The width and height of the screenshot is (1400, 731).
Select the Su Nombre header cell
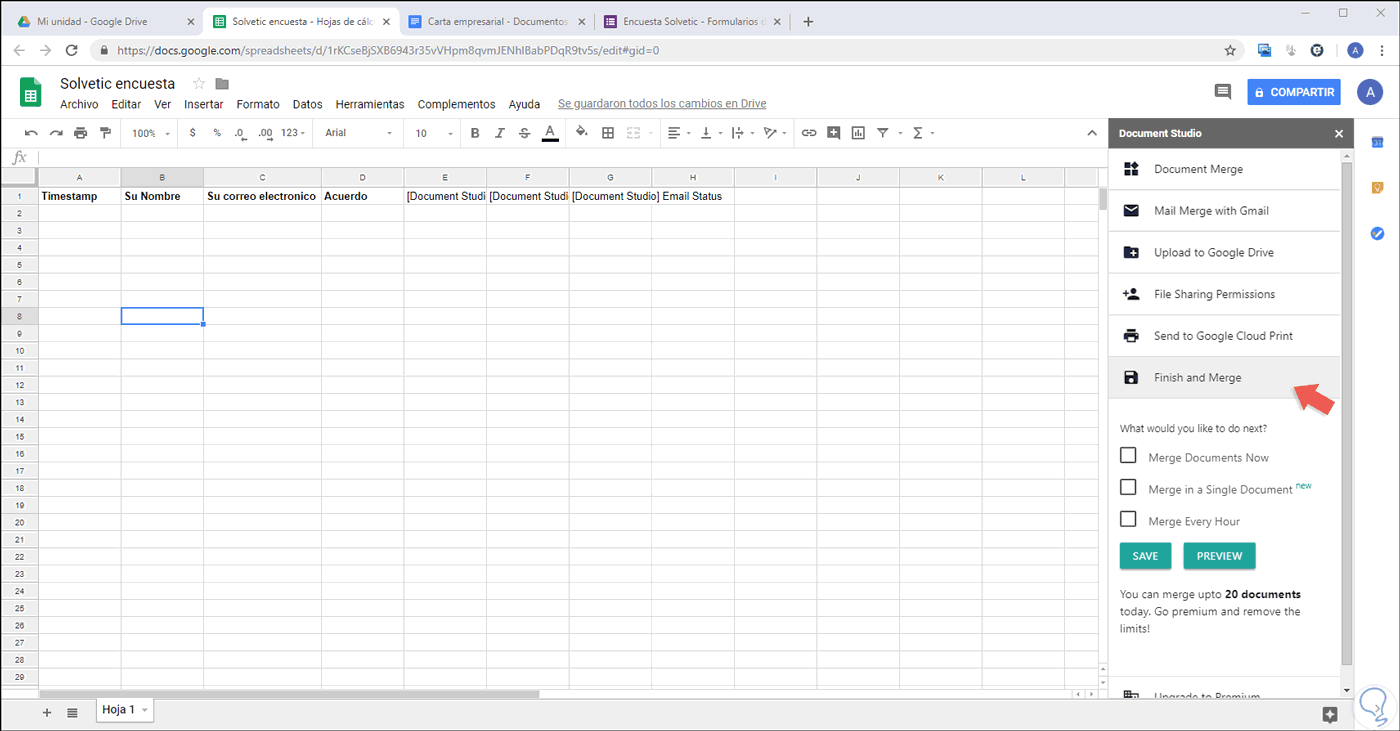click(x=162, y=196)
